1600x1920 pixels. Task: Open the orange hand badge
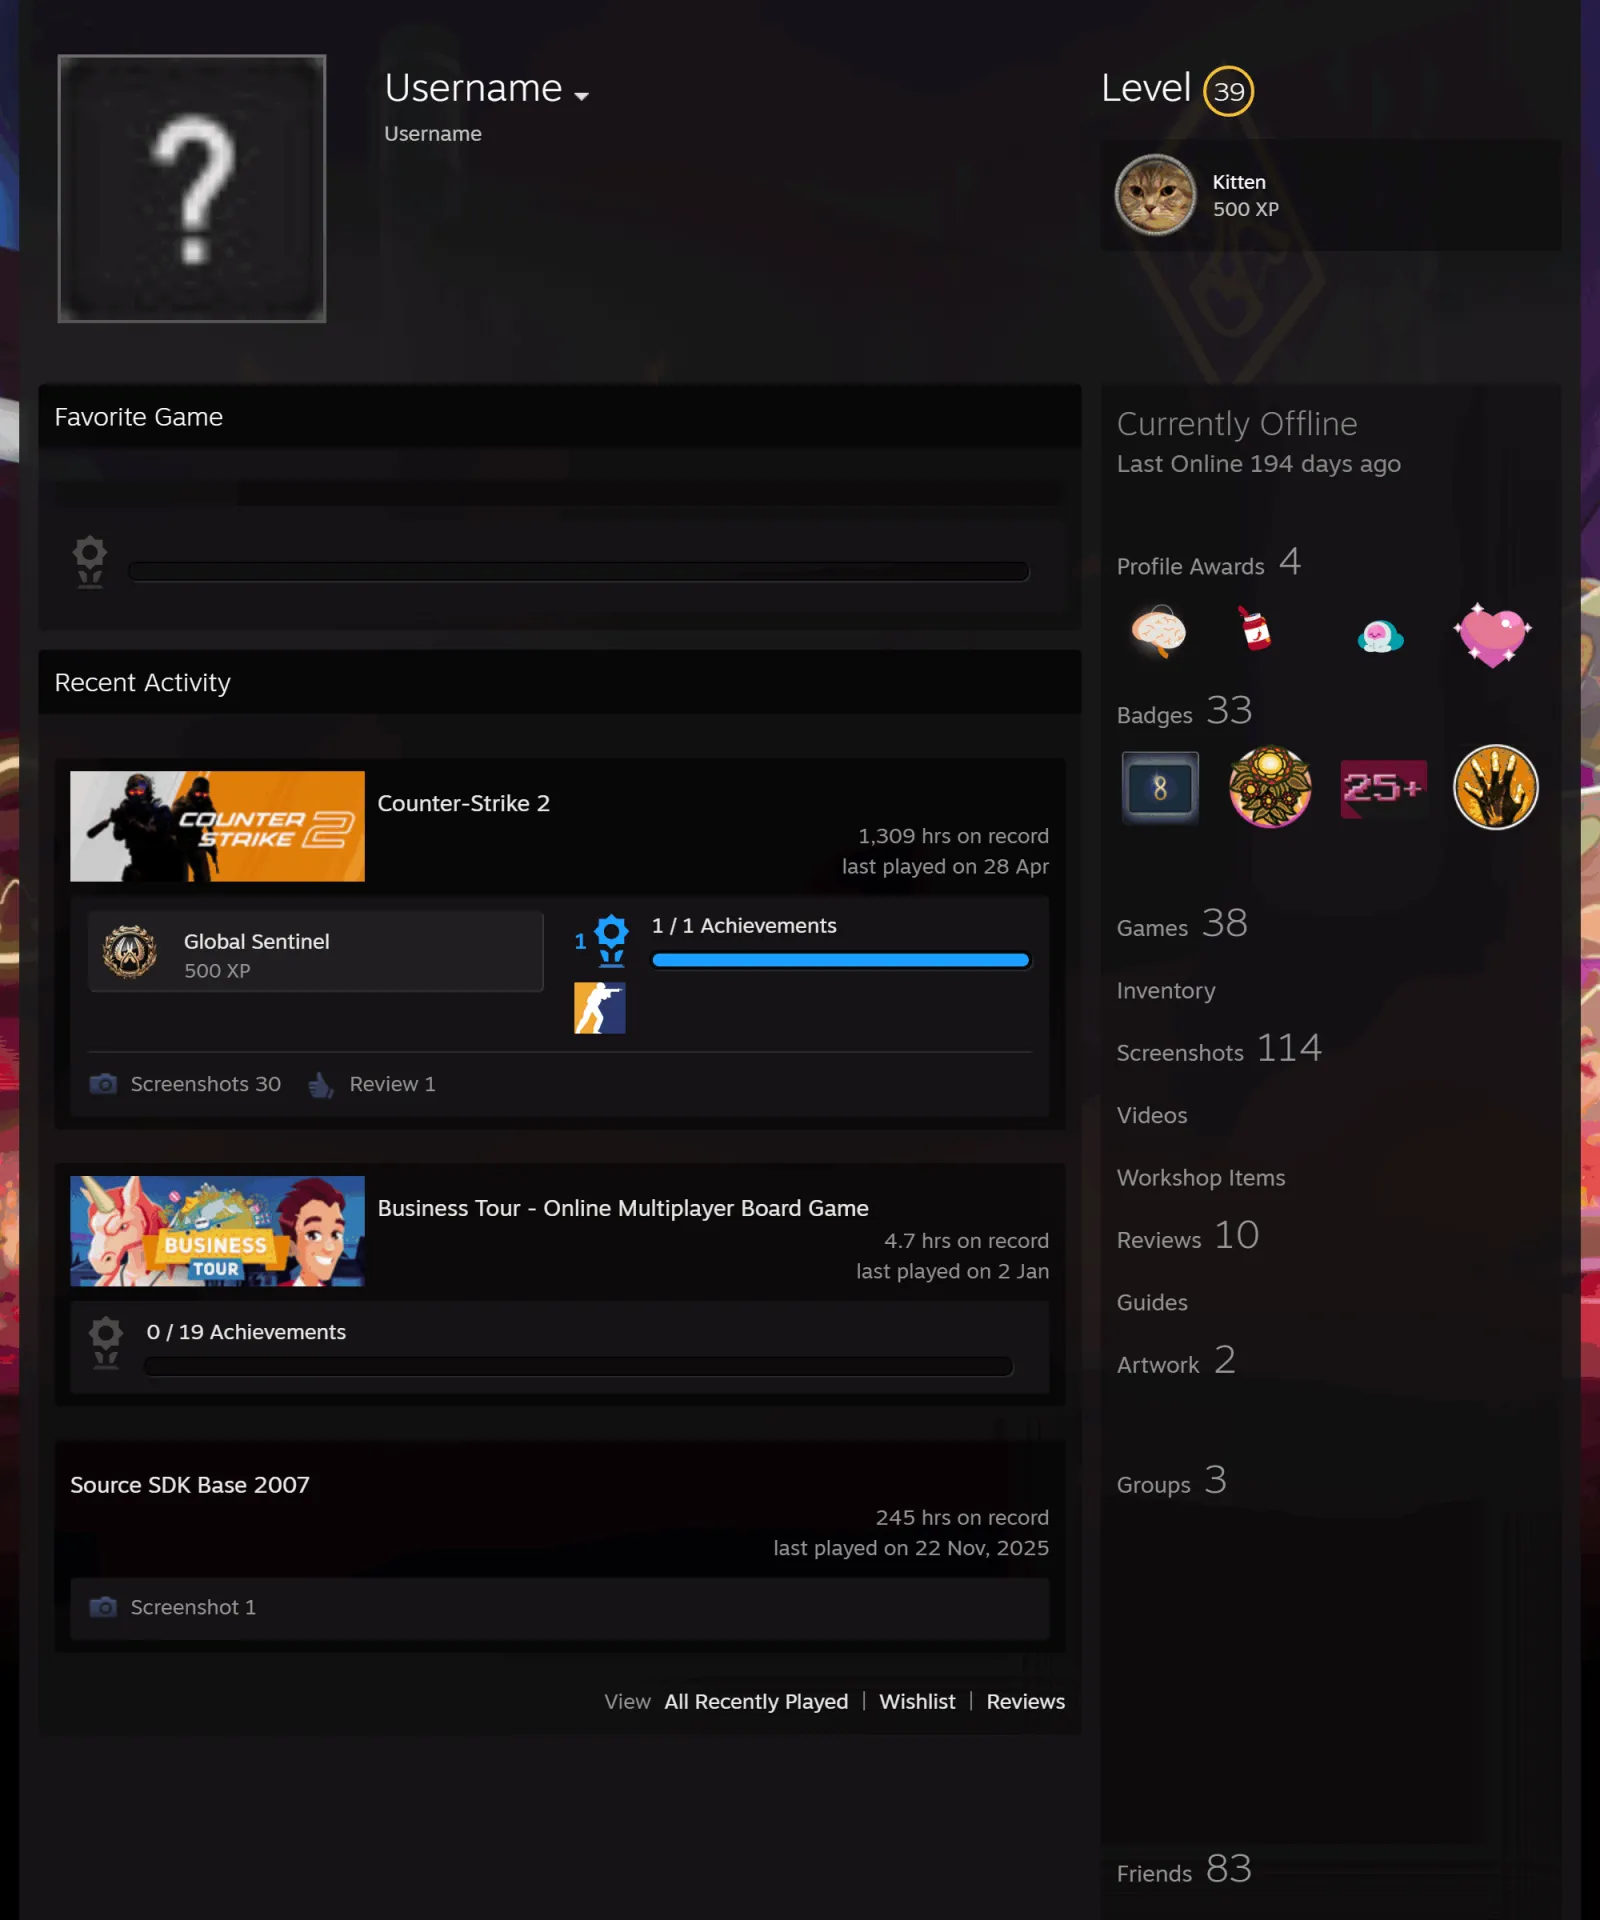[1495, 788]
